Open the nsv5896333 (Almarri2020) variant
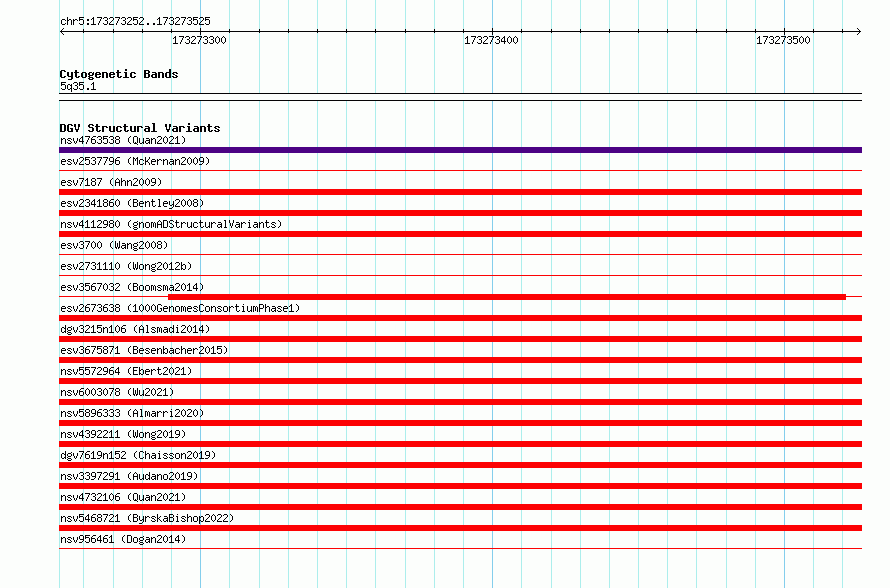 132,413
